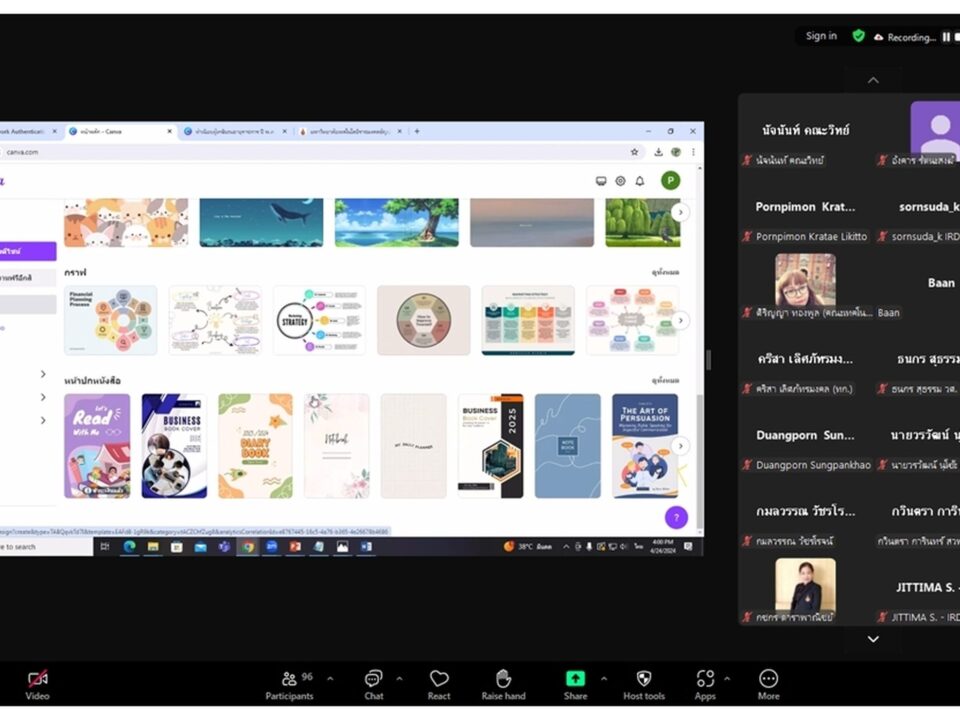The height and width of the screenshot is (720, 960).
Task: Click the Sign in link
Action: point(821,36)
